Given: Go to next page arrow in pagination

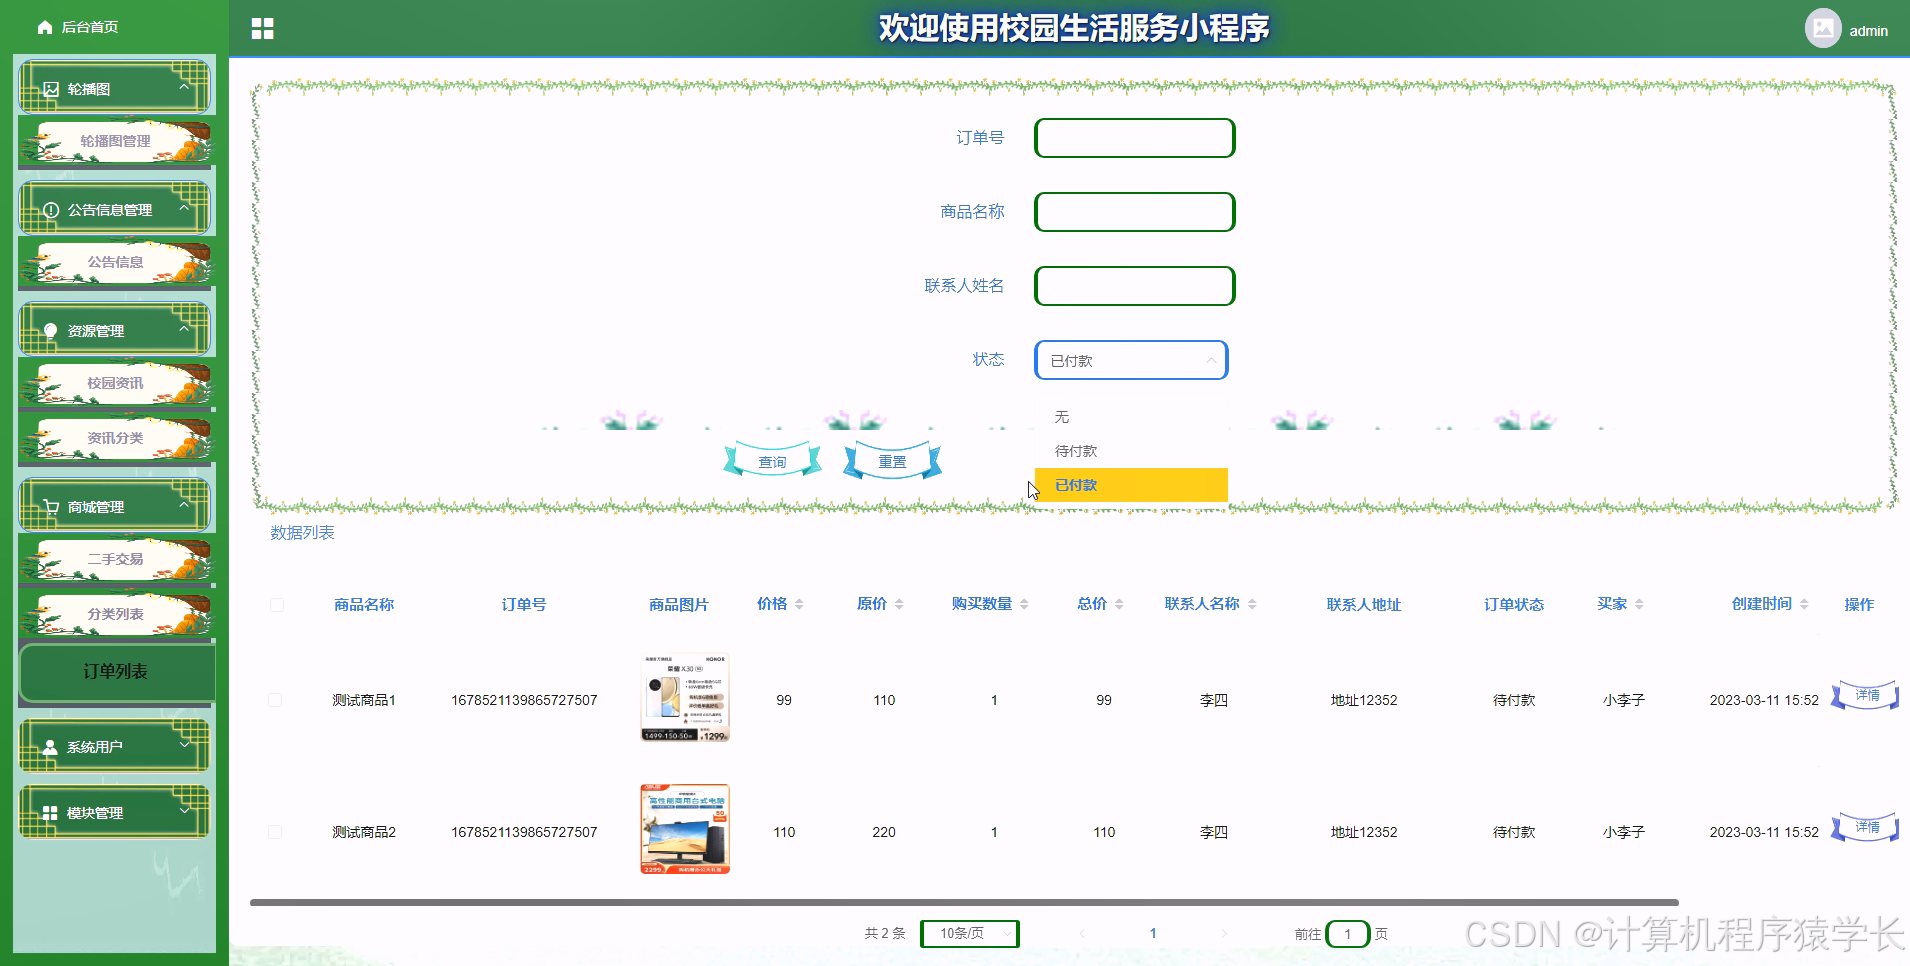Looking at the screenshot, I should [x=1224, y=933].
